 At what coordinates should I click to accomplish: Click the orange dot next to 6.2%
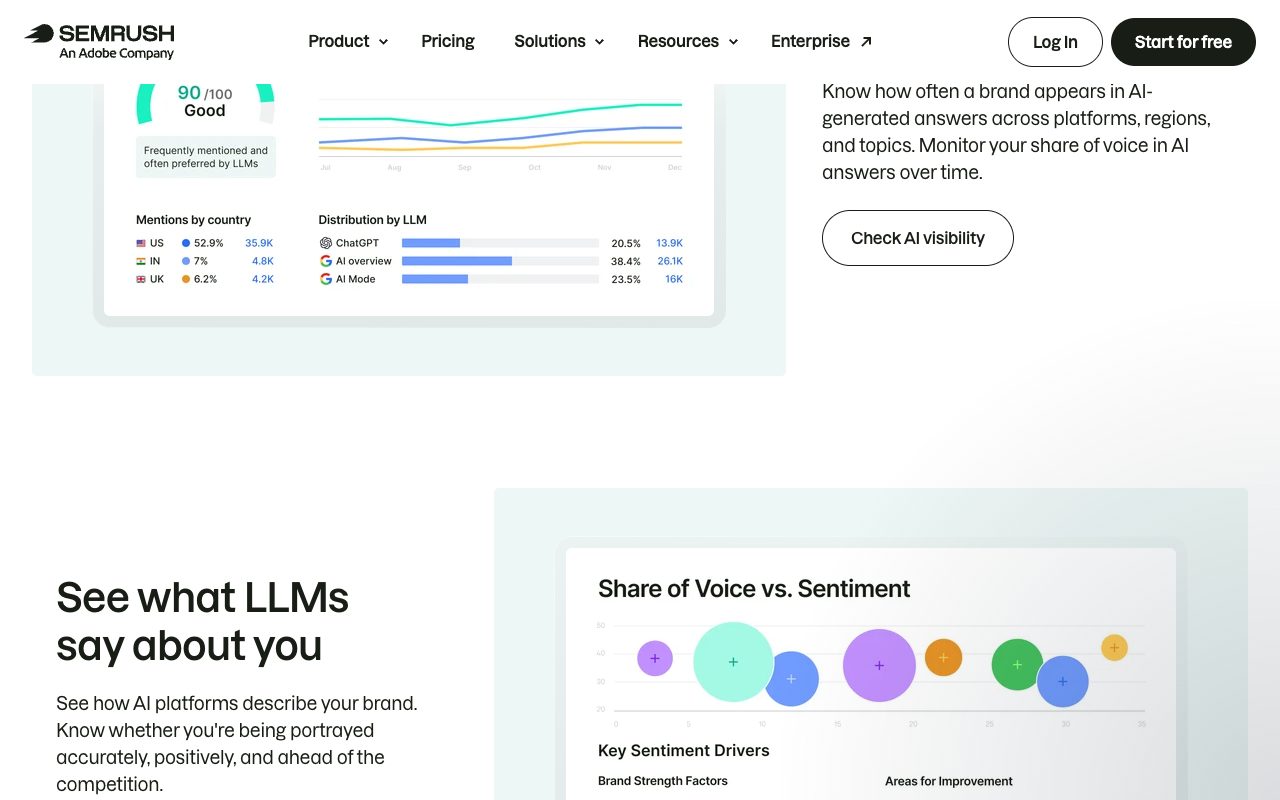tap(186, 279)
